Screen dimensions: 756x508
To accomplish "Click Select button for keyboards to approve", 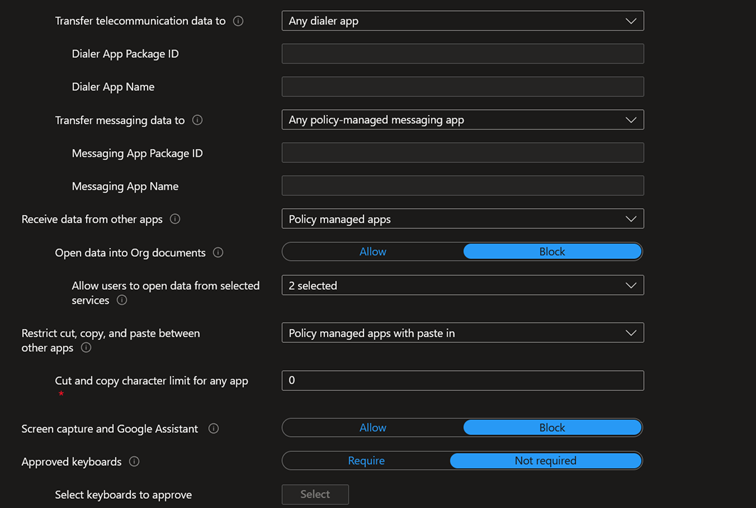I will (315, 494).
